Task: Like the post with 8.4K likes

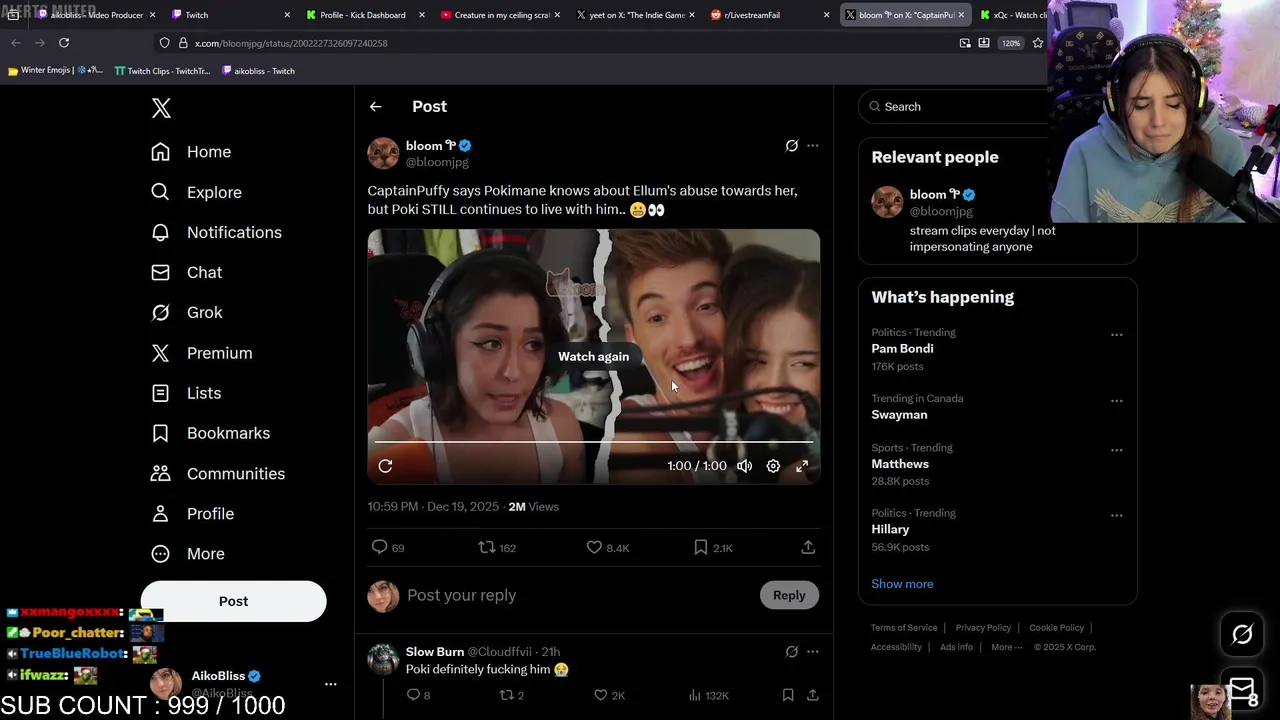Action: point(607,547)
